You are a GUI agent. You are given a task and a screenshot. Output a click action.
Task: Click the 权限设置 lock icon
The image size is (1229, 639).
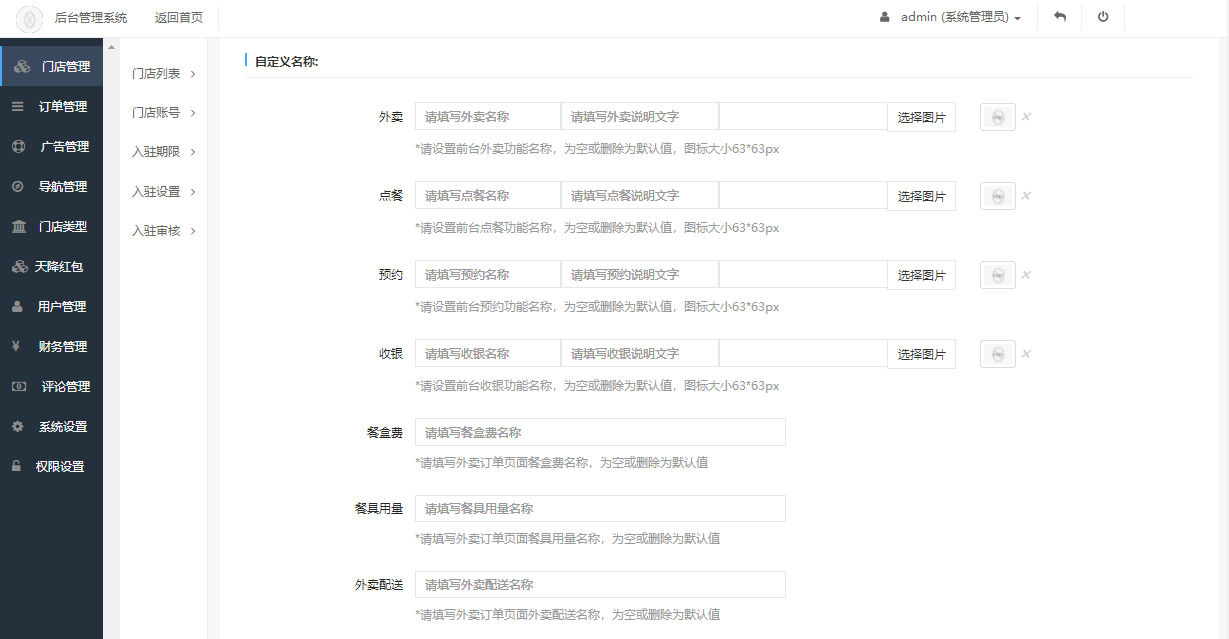click(16, 466)
